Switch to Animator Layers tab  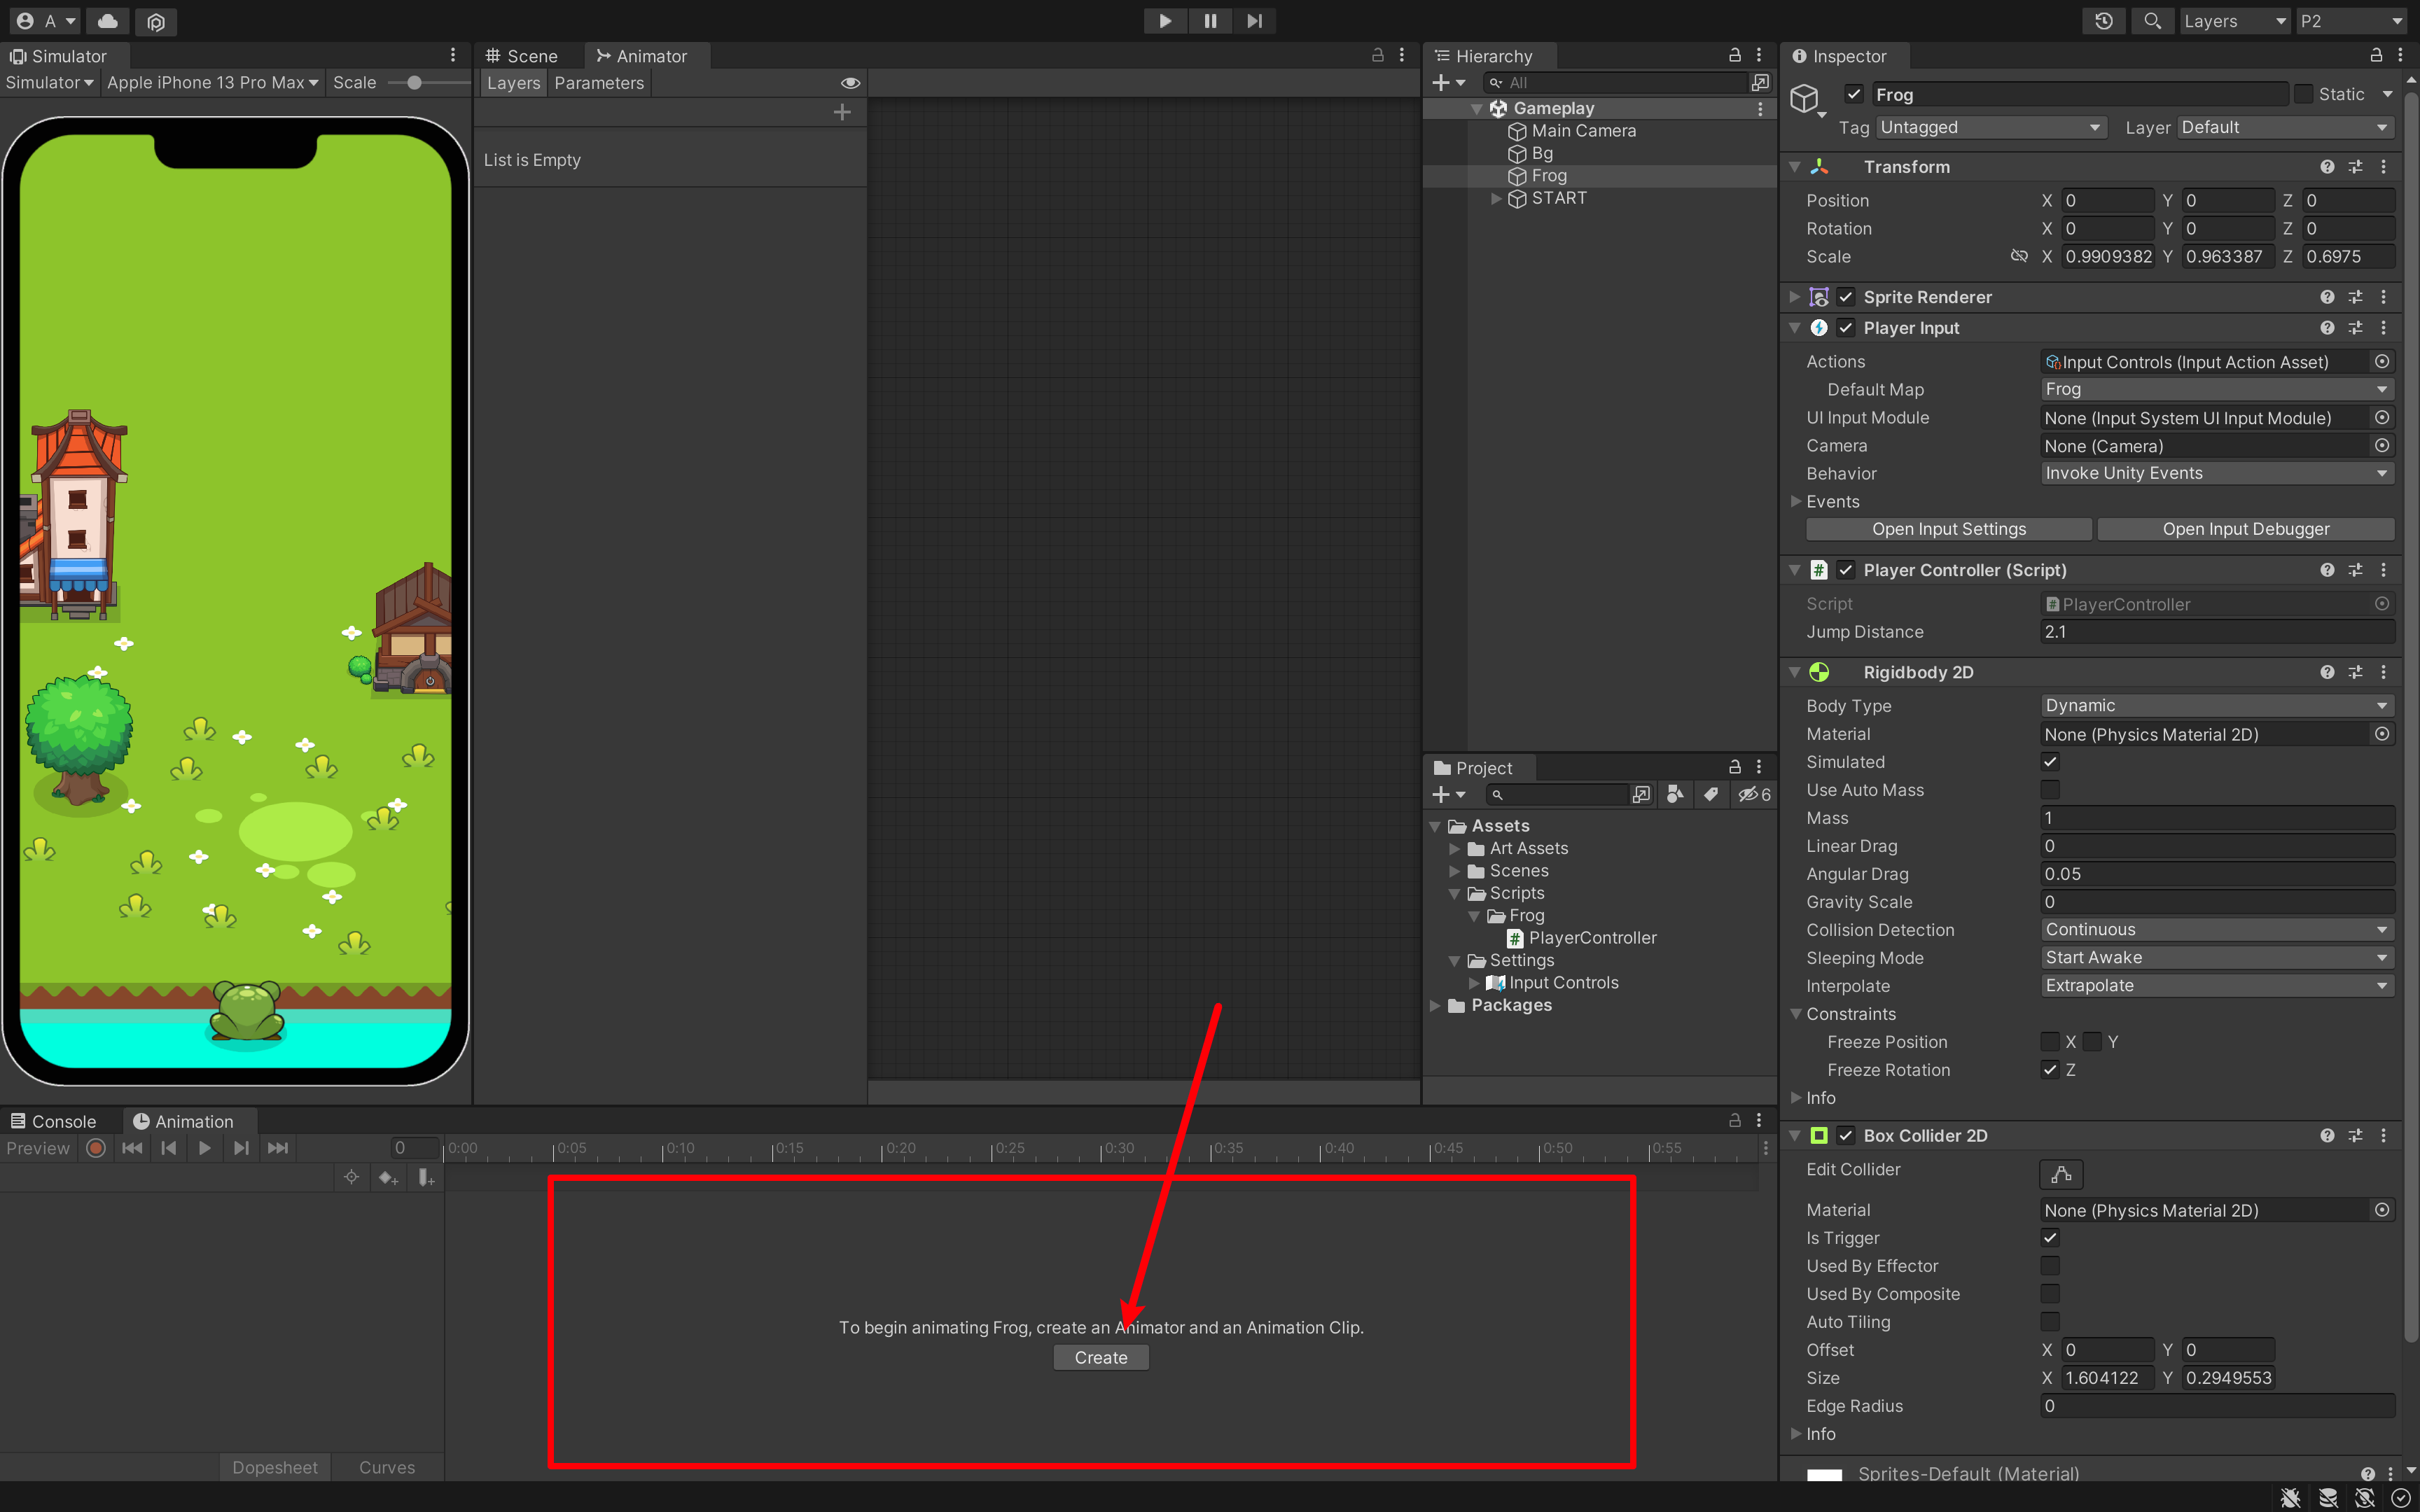pyautogui.click(x=514, y=83)
